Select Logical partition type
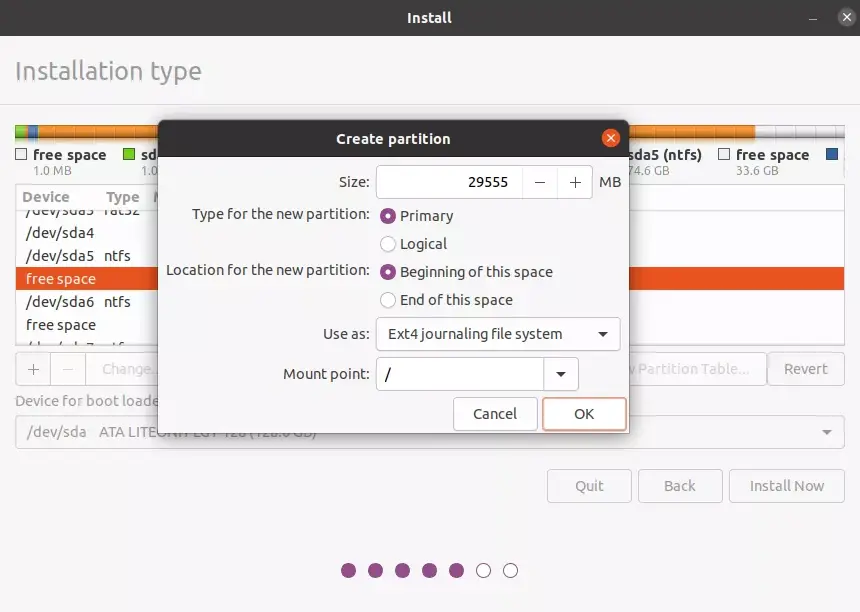Image resolution: width=860 pixels, height=612 pixels. 388,244
